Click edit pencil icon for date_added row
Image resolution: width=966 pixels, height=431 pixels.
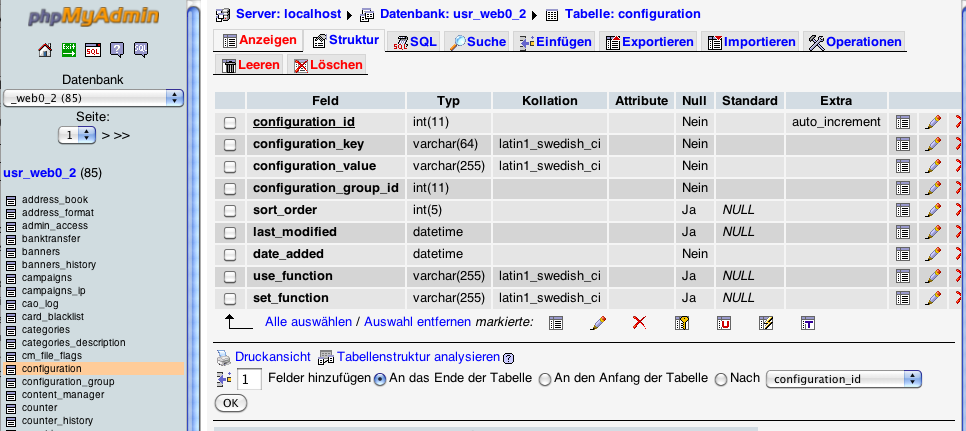(933, 254)
